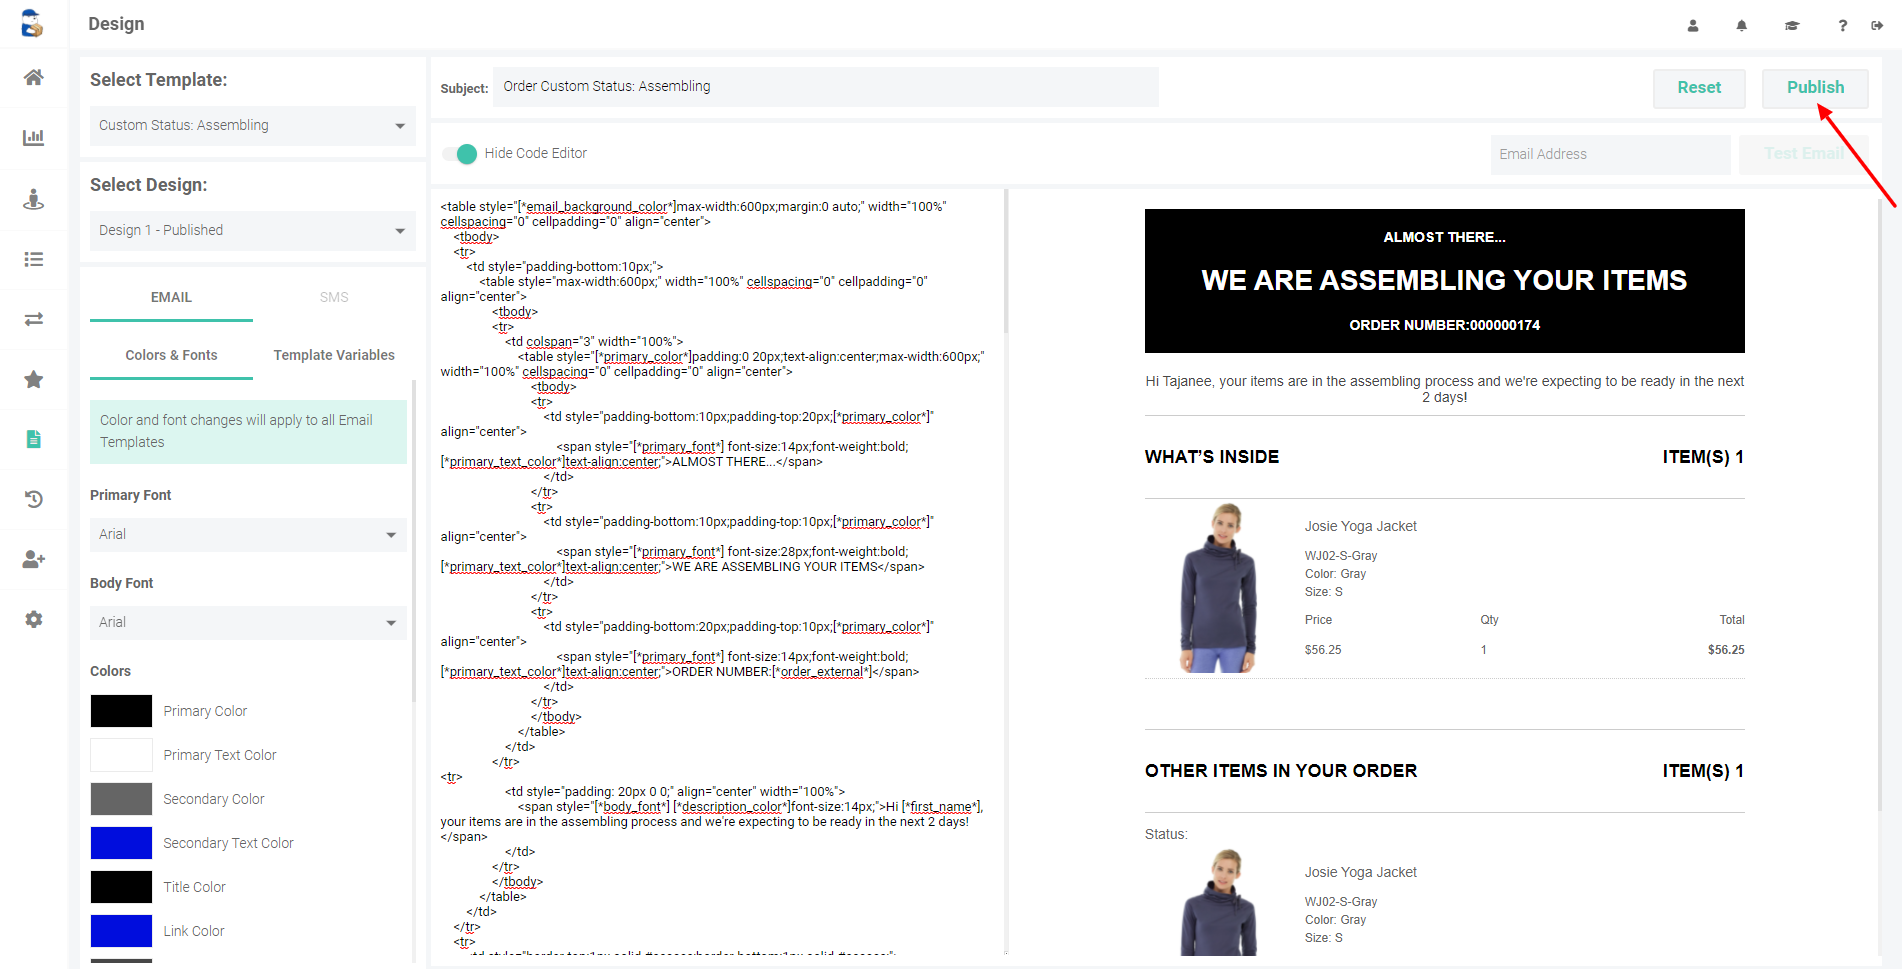Click the code editor scrollbar
Screen dimensions: 1902x969
tap(1005, 262)
